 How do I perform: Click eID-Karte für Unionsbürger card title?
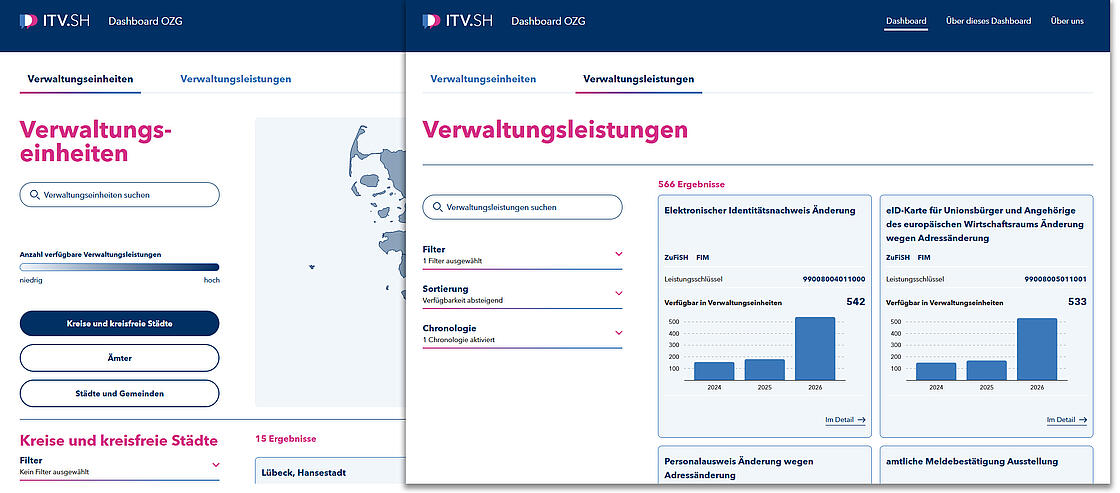click(x=986, y=224)
